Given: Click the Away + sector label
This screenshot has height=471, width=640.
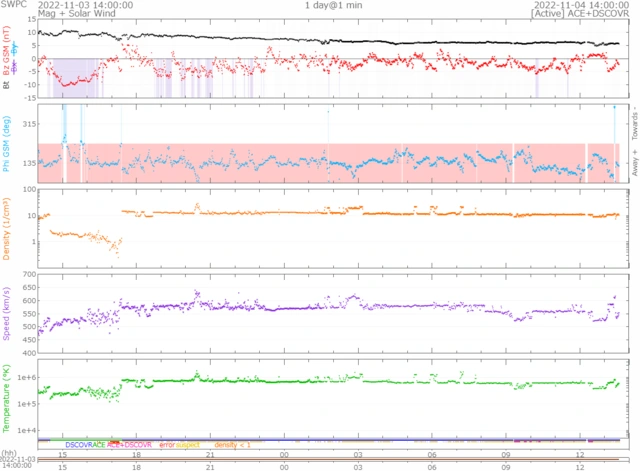Looking at the screenshot, I should 635,162.
